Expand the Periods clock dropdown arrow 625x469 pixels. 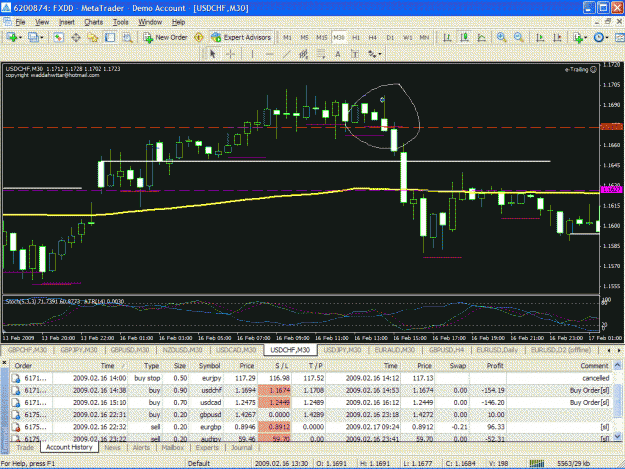pyautogui.click(x=607, y=38)
